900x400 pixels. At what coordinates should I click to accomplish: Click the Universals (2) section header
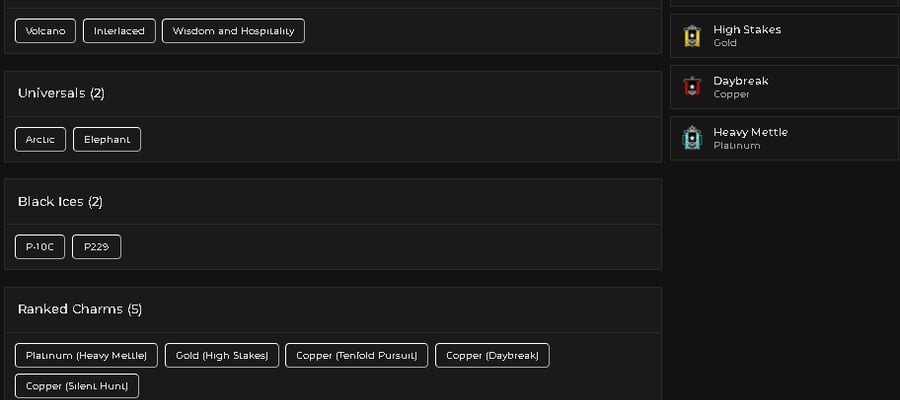click(333, 94)
